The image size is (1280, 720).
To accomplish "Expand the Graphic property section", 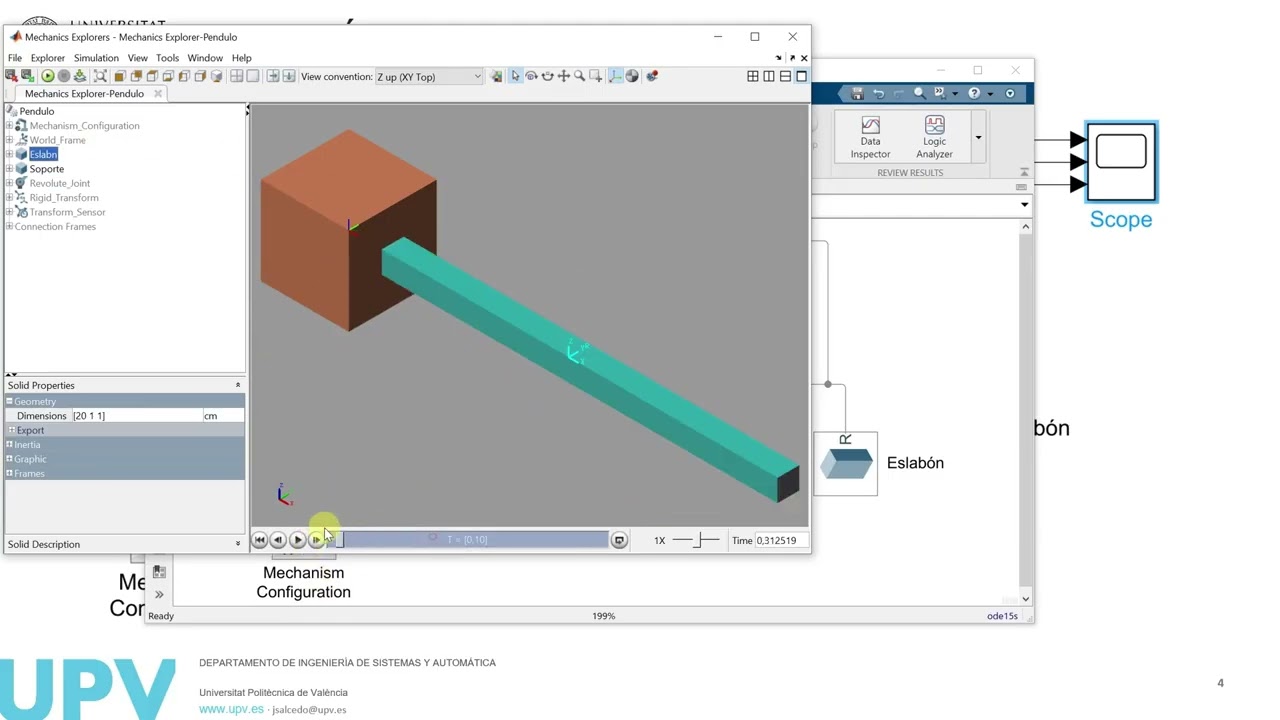I will [x=9, y=459].
